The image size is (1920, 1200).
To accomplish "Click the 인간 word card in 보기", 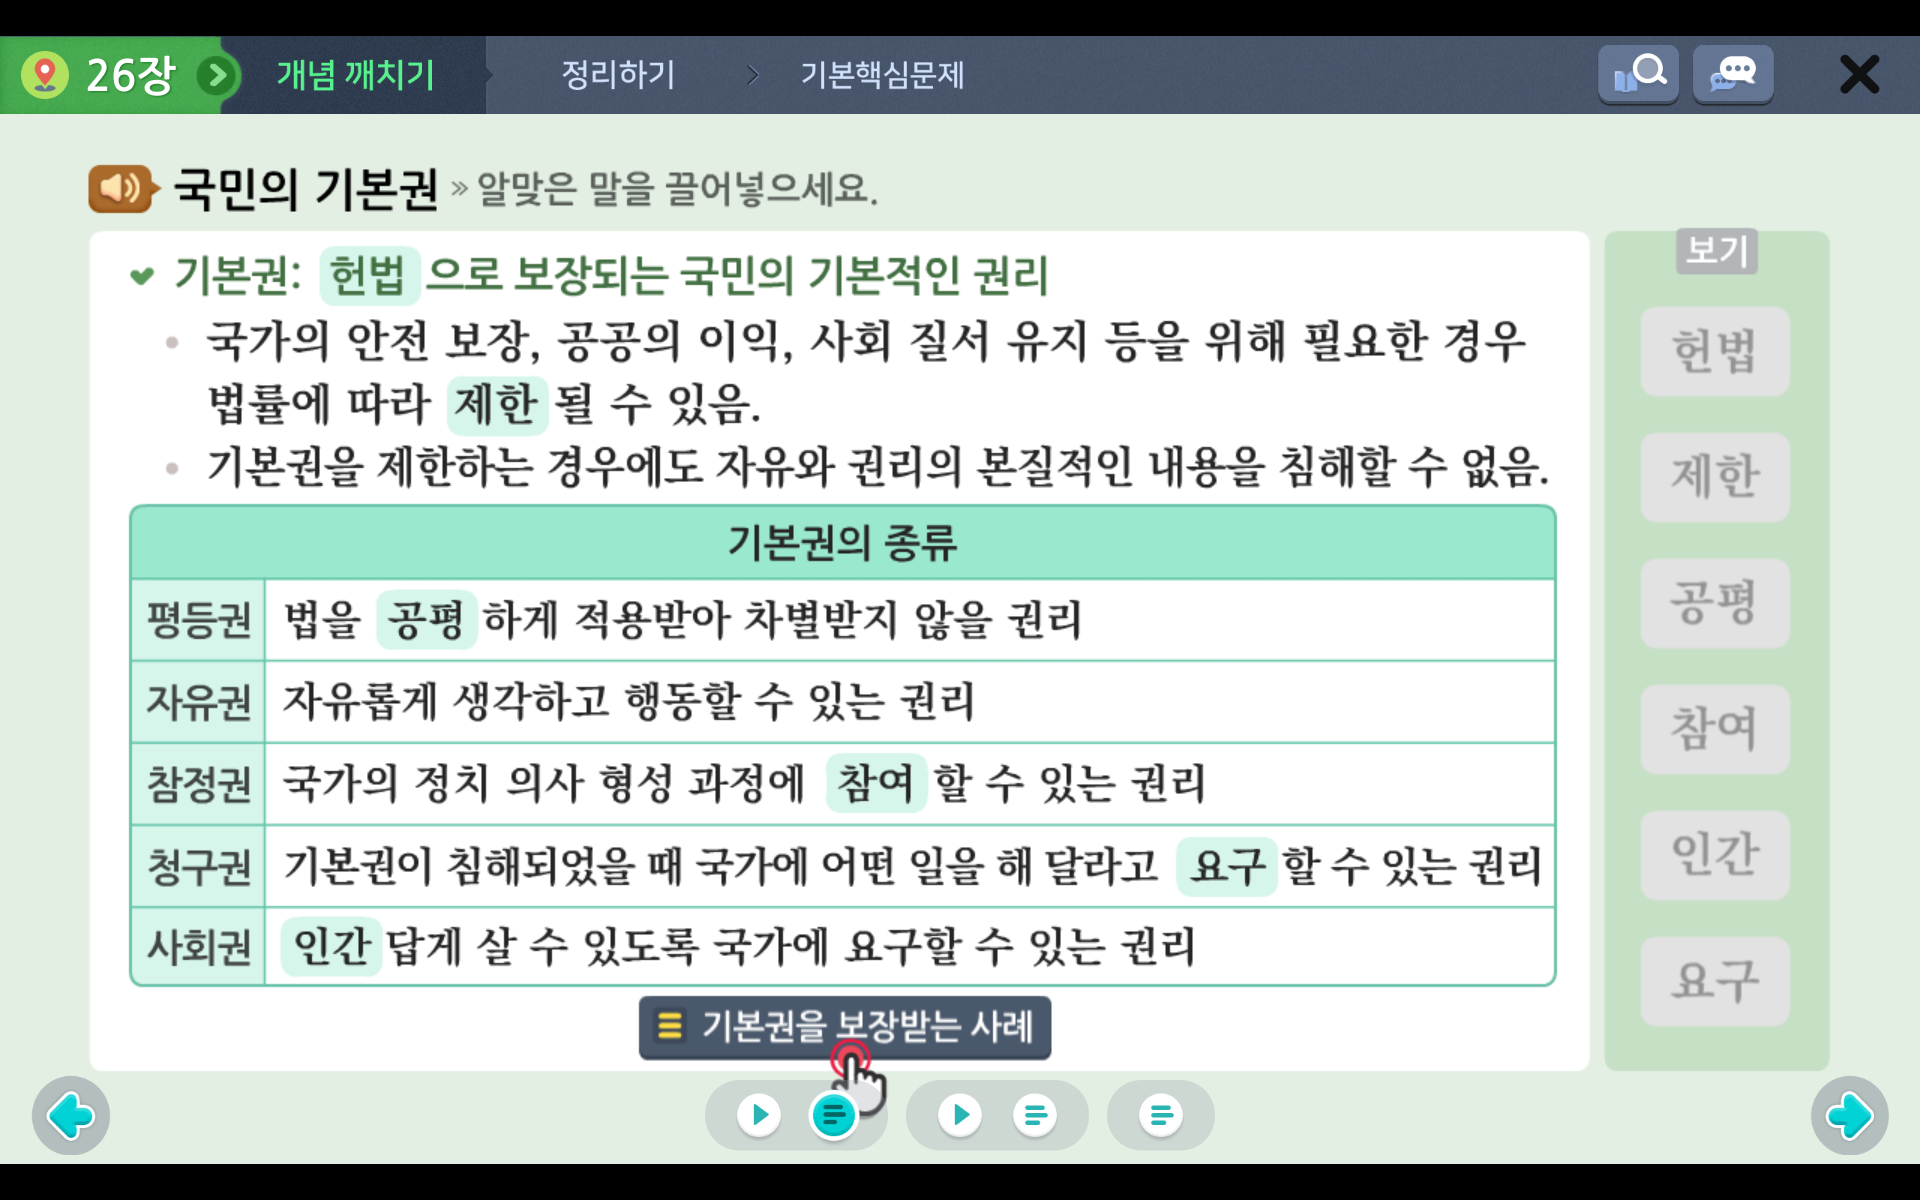I will [x=1715, y=855].
